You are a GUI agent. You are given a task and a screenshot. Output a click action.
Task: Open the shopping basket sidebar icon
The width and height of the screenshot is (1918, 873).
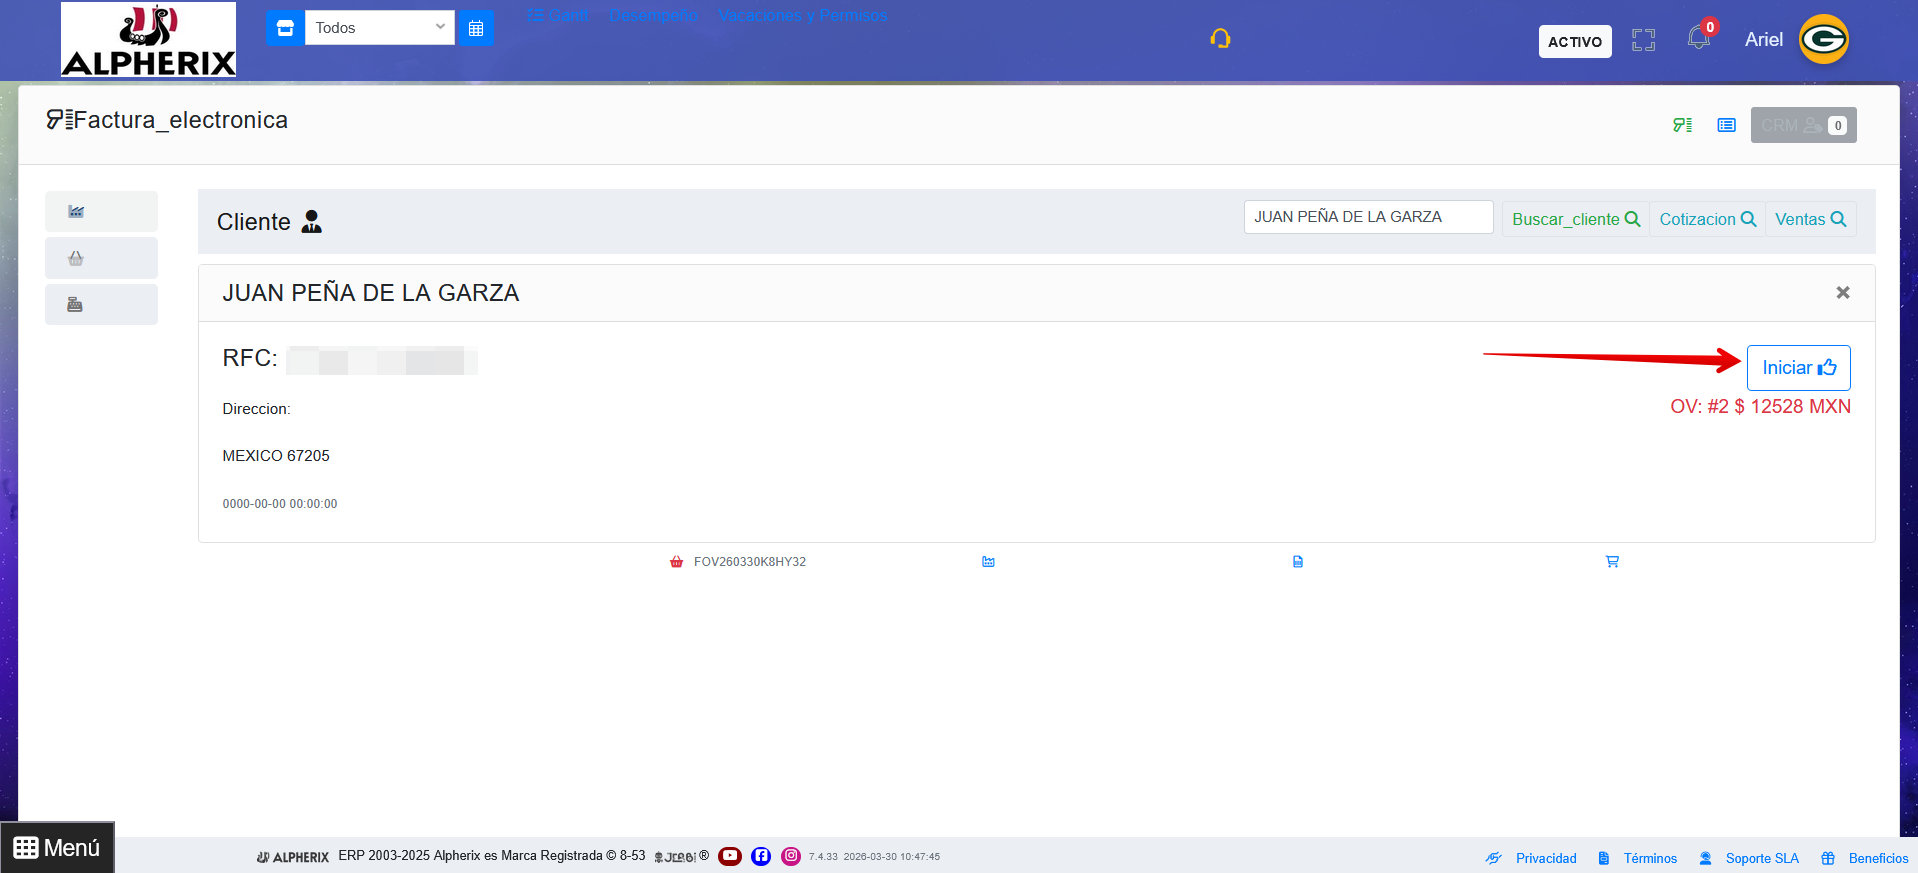(x=76, y=258)
